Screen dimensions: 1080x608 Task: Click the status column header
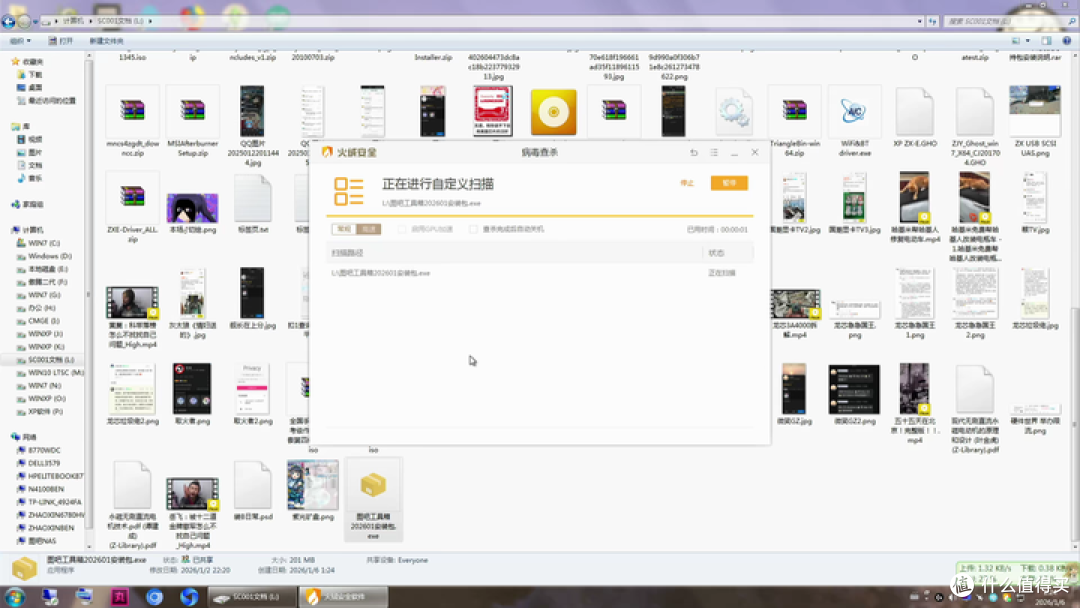coord(716,253)
